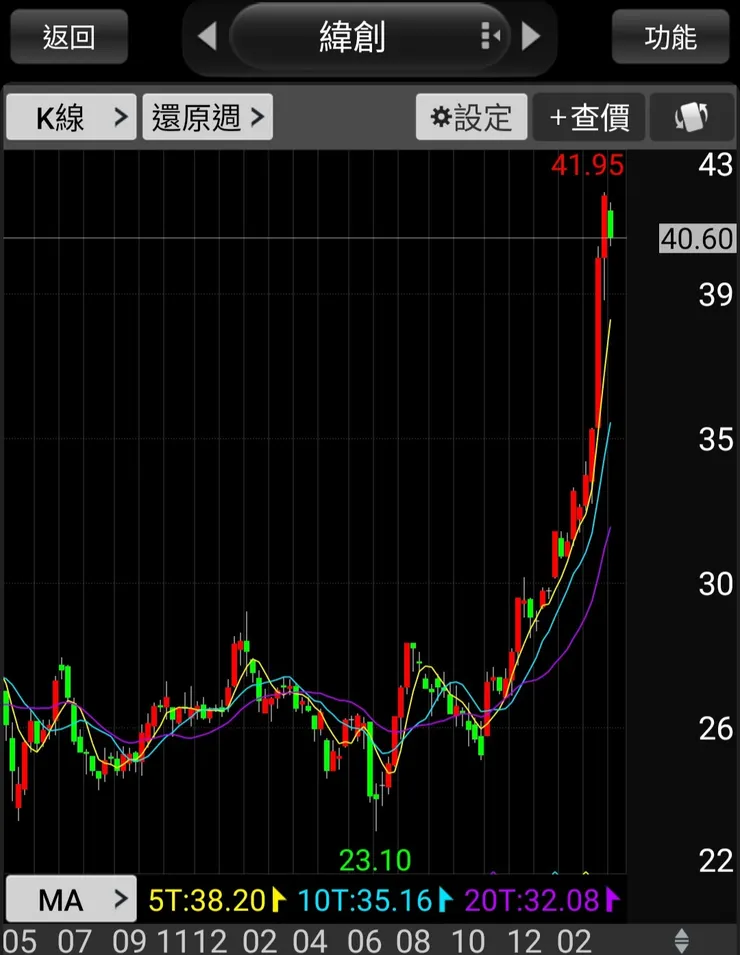The height and width of the screenshot is (955, 740).
Task: Click the 43 price axis label
Action: pyautogui.click(x=716, y=165)
